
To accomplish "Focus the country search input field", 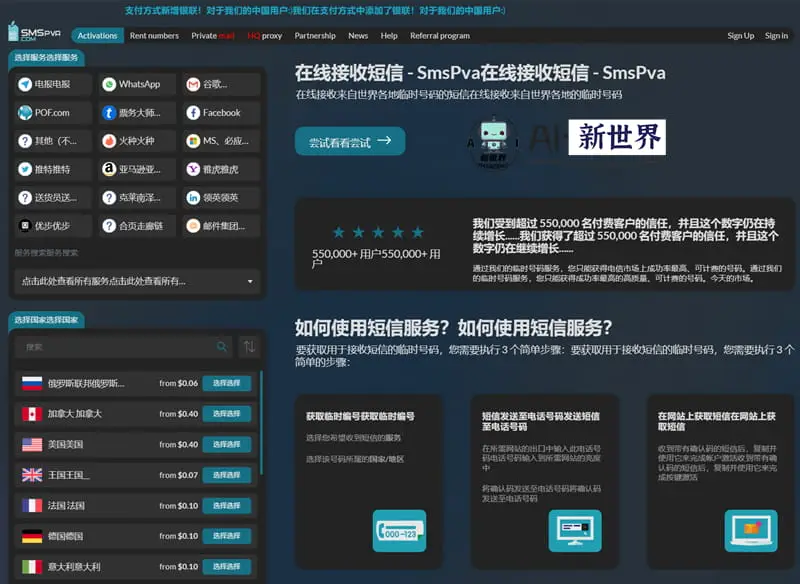I will (115, 347).
